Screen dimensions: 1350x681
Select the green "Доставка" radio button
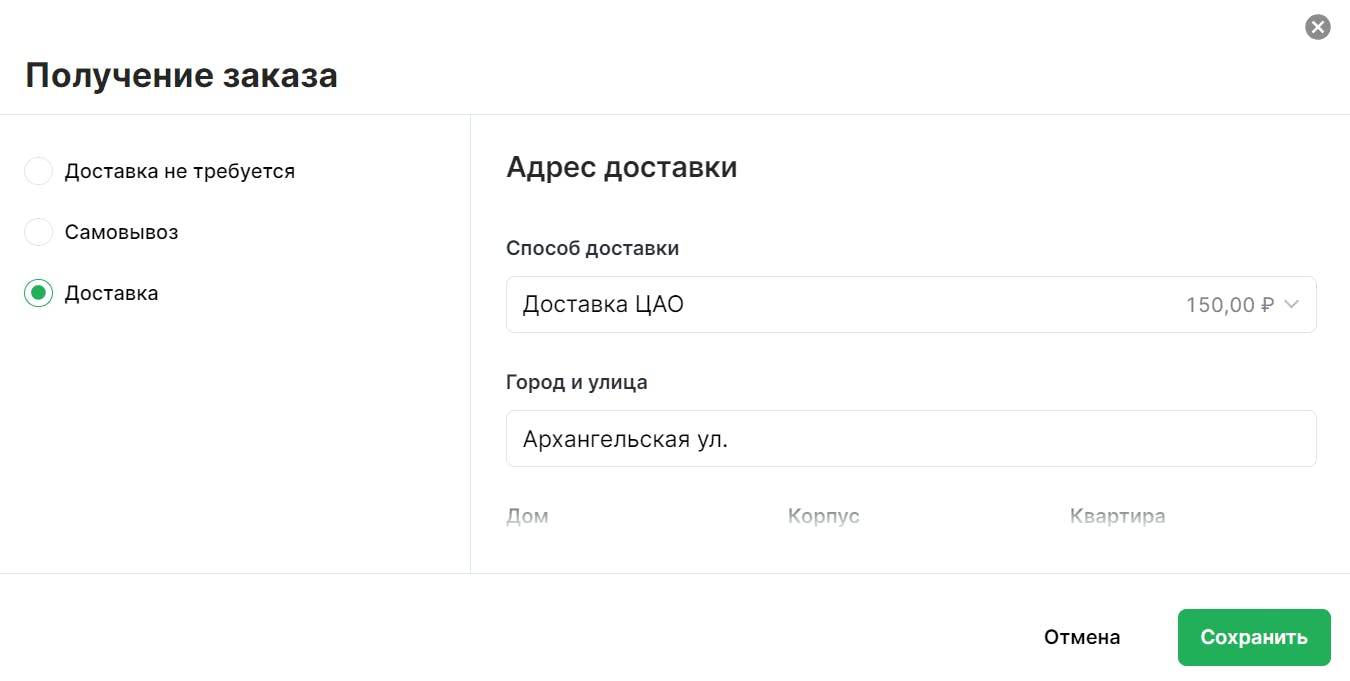[x=38, y=293]
